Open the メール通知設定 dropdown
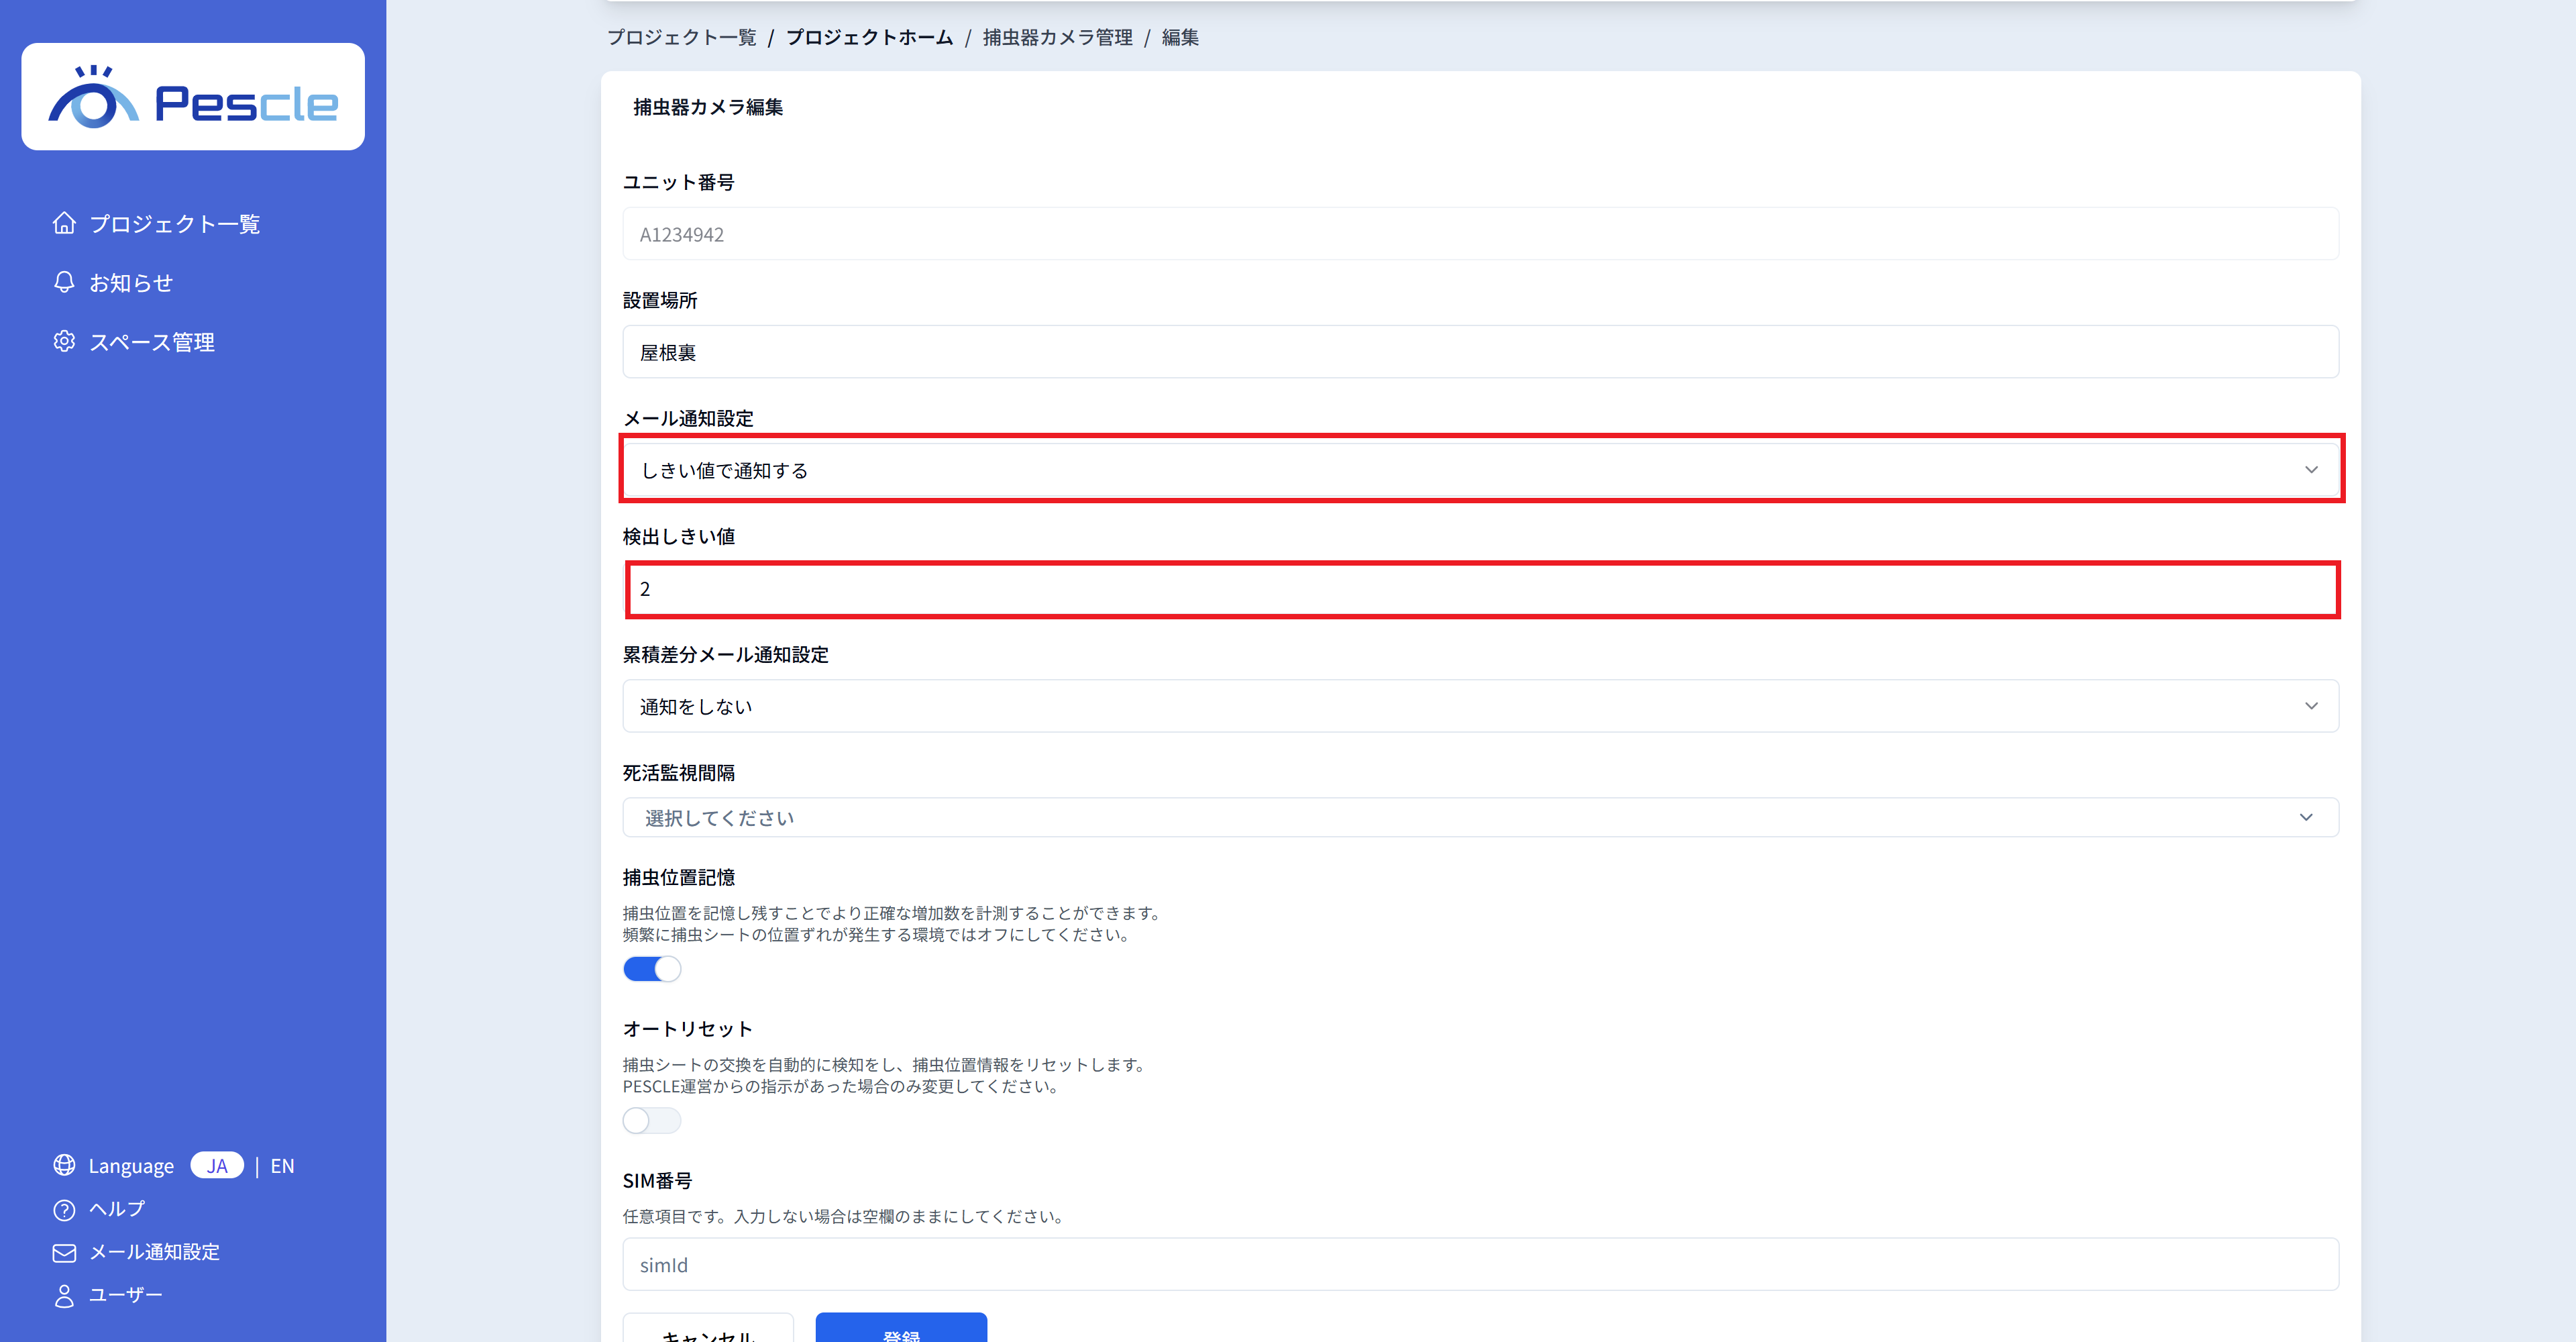Screen dimensions: 2576x1342 tap(1480, 470)
